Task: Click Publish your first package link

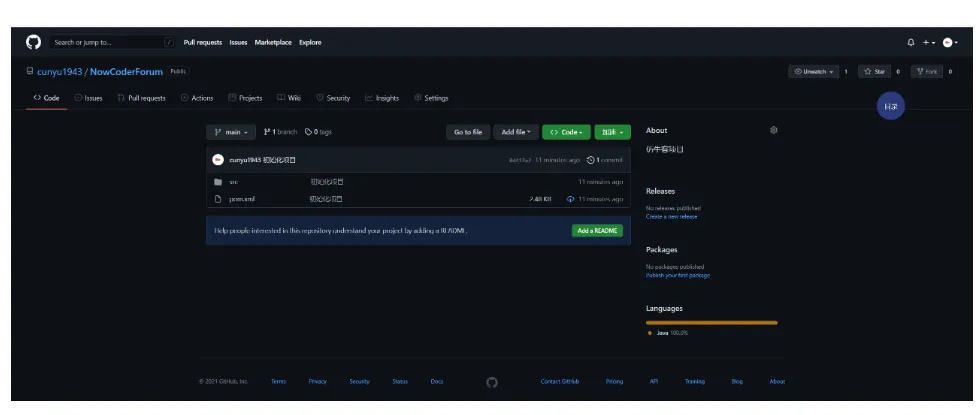Action: pos(678,275)
